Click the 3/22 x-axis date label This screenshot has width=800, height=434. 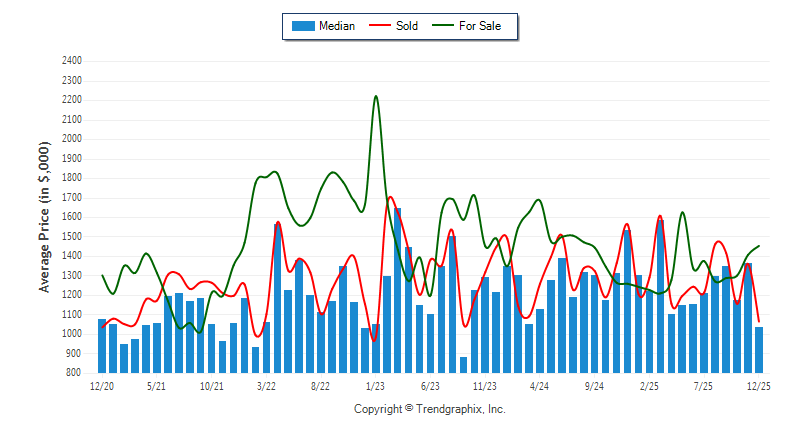(267, 385)
